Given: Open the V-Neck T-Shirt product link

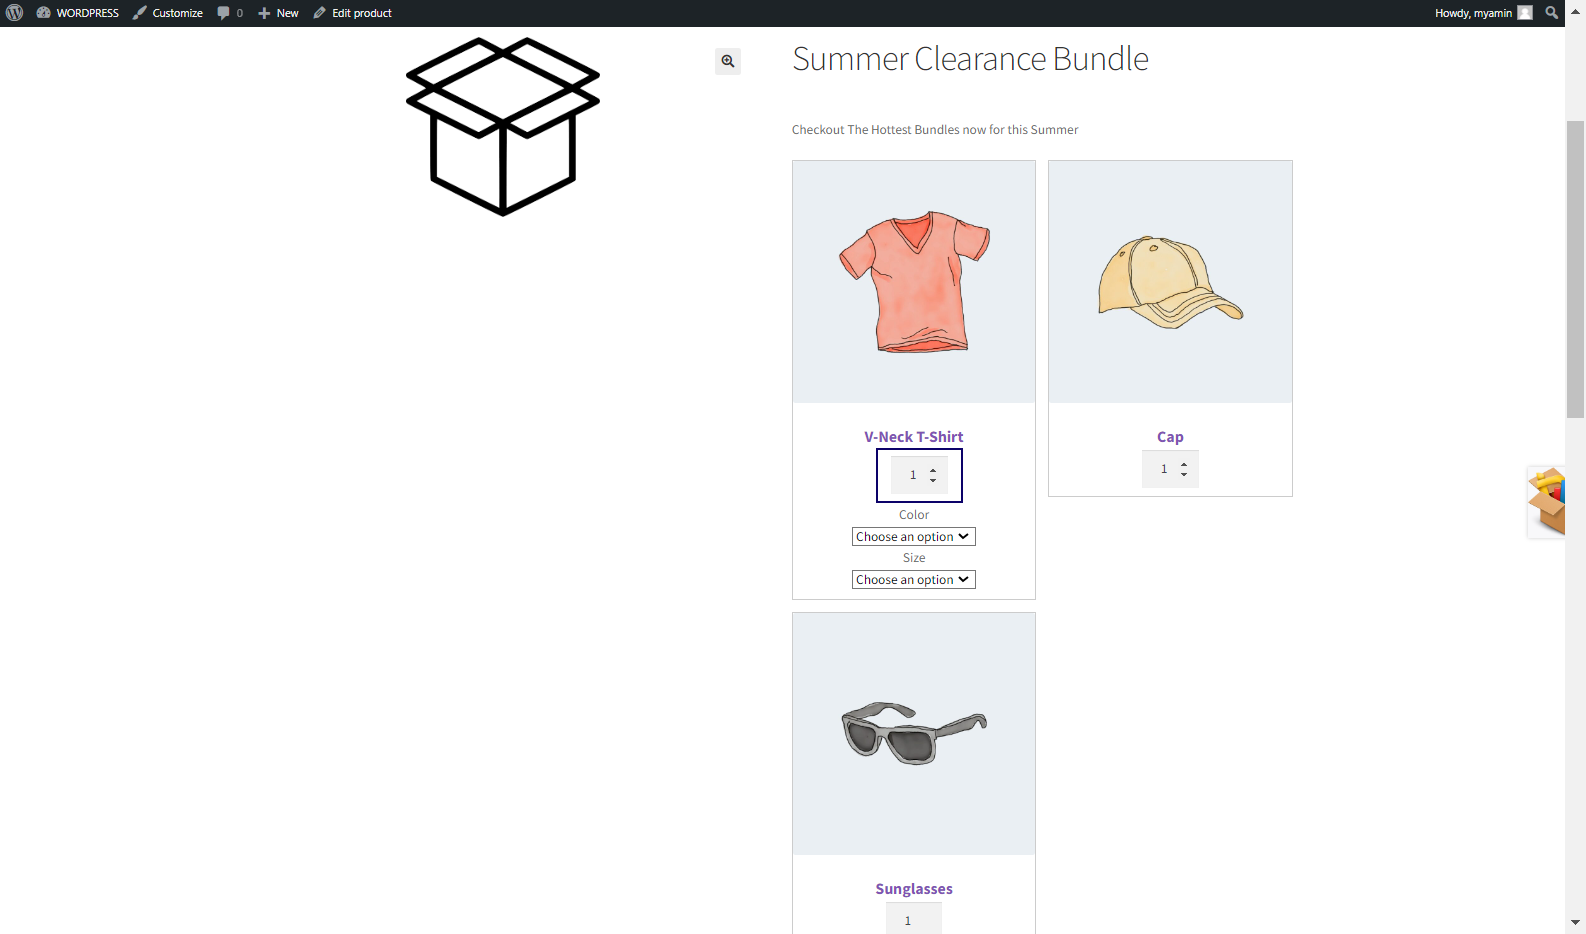Looking at the screenshot, I should [x=914, y=437].
